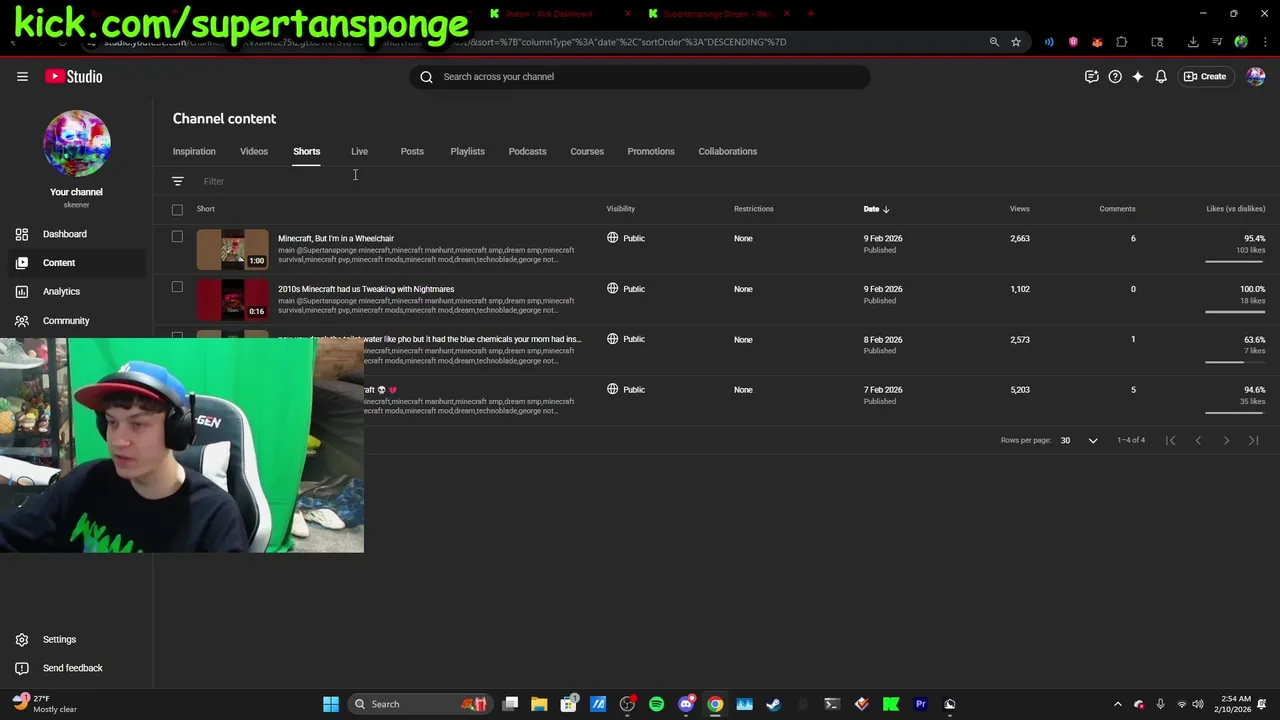Open the Chrome three-dot menu

pos(1263,42)
